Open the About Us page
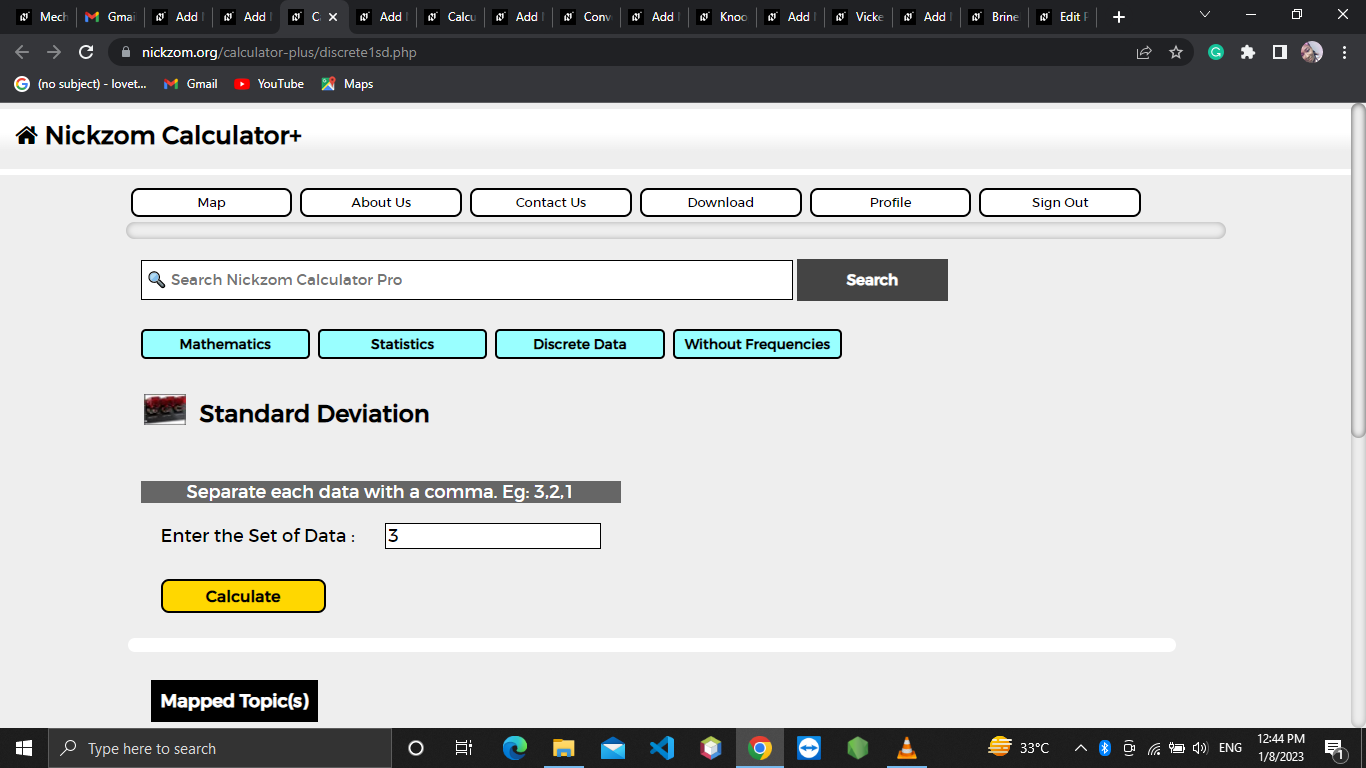 point(381,202)
